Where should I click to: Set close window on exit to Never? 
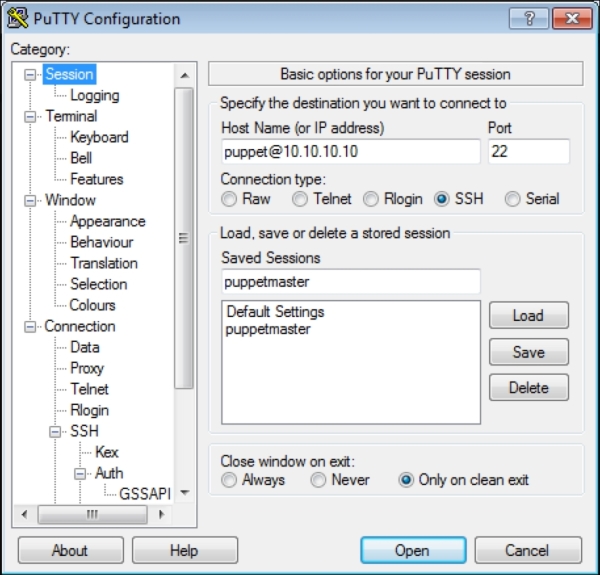pos(318,480)
